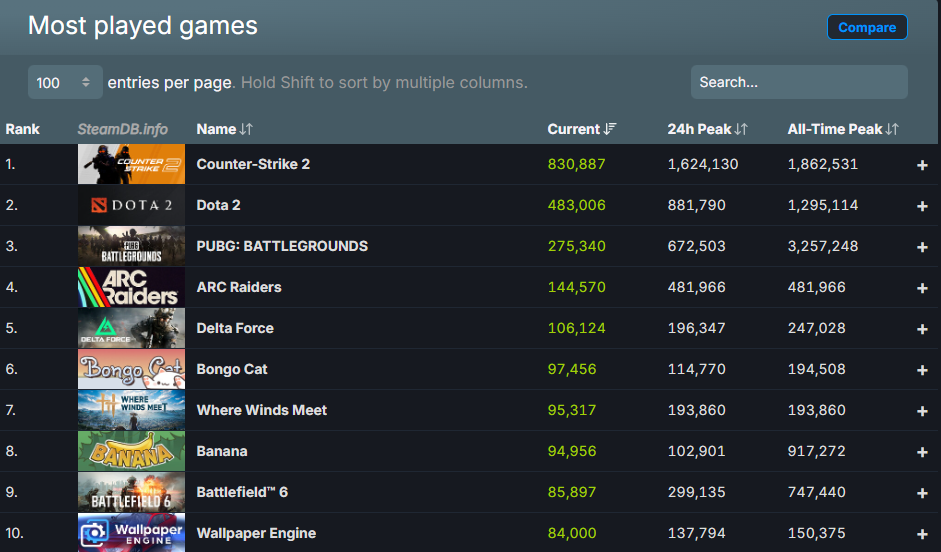Click the plus icon in Dota 2 row
The image size is (941, 552).
click(922, 206)
